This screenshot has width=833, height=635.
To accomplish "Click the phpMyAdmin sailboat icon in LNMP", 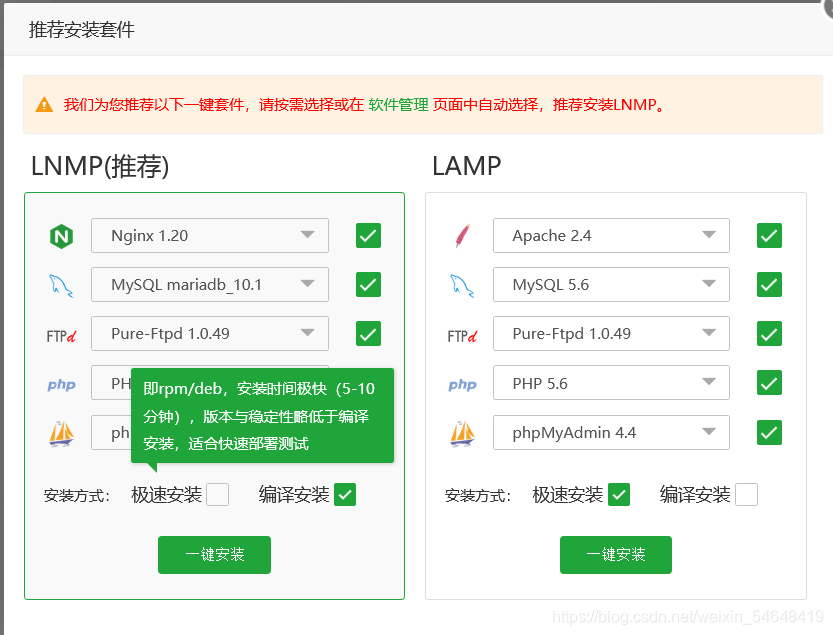I will tap(62, 434).
